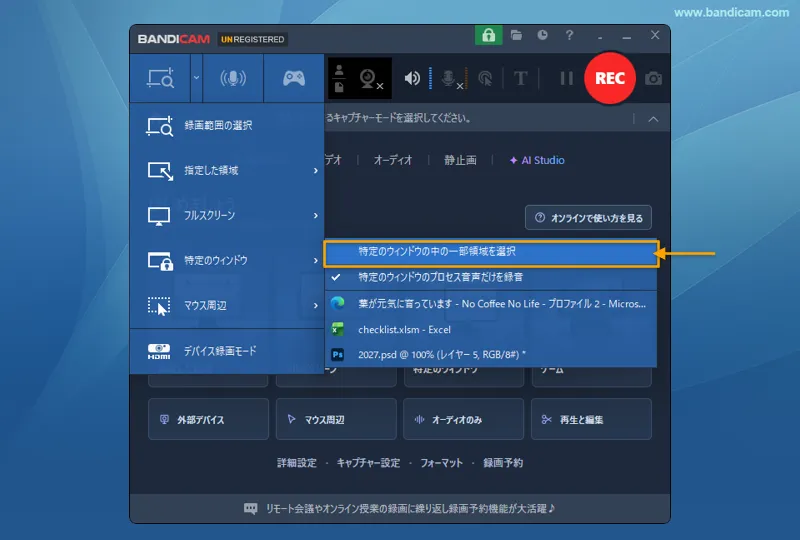This screenshot has height=540, width=800.
Task: Switch to HDMI device recording mode tab
Action: point(233,78)
